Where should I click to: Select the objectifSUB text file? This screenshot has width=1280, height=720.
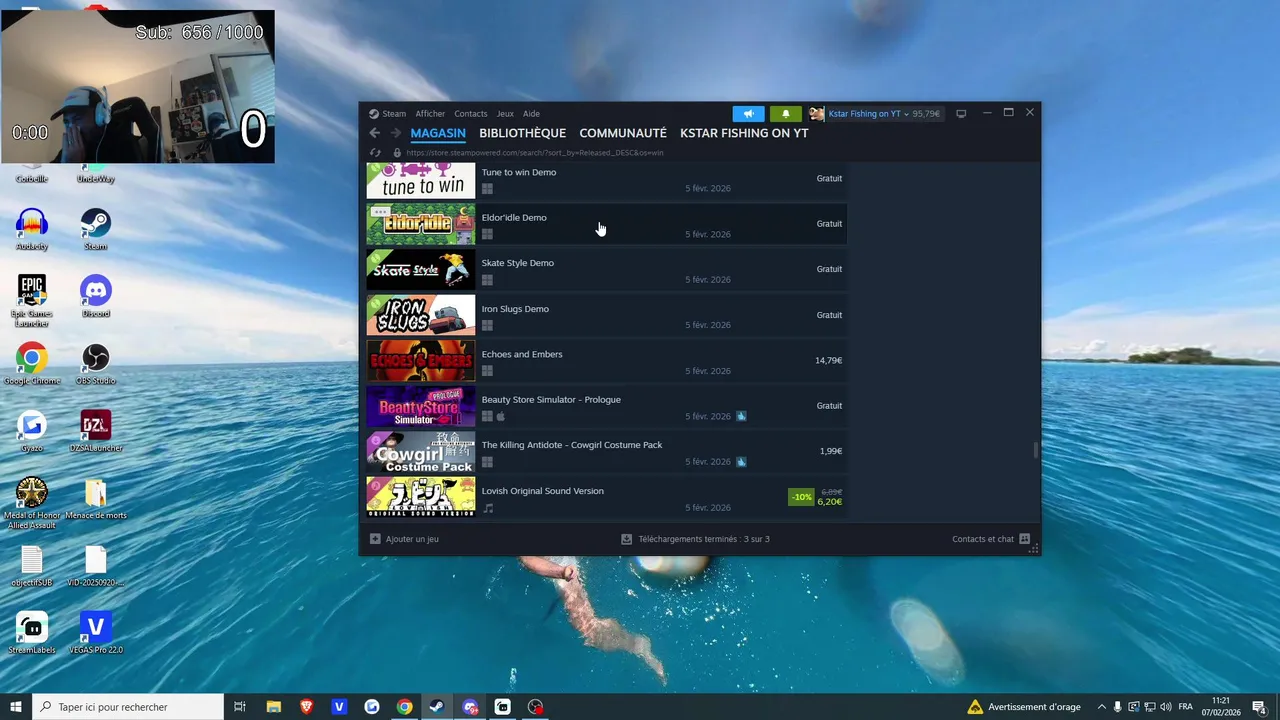pyautogui.click(x=32, y=565)
